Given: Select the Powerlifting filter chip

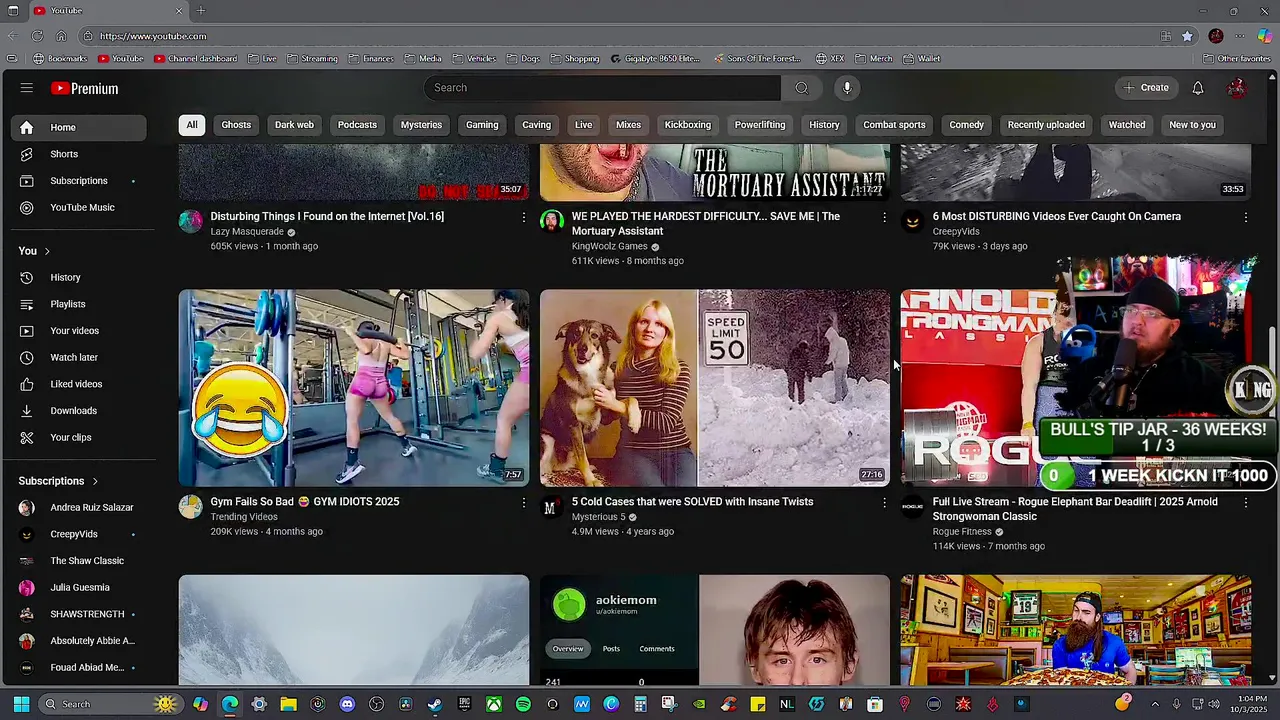Looking at the screenshot, I should [760, 125].
